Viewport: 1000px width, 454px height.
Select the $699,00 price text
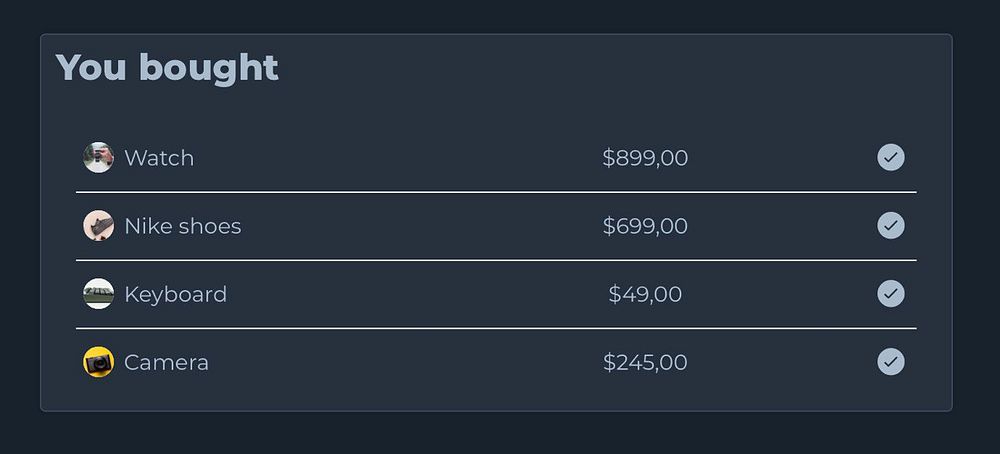(x=645, y=226)
